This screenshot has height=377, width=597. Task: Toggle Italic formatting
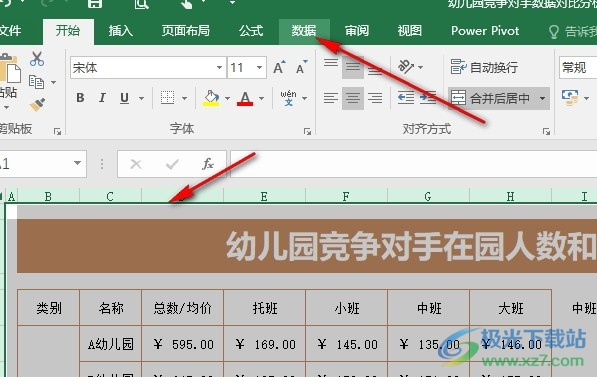tap(102, 98)
